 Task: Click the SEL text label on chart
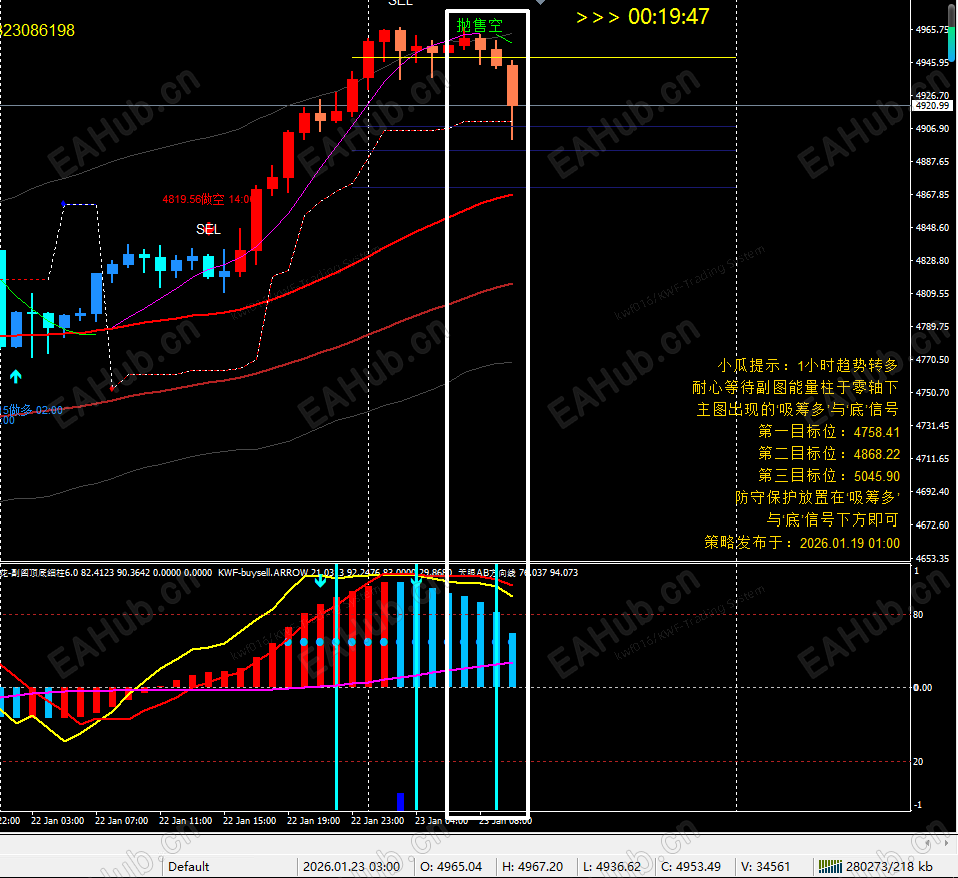208,229
